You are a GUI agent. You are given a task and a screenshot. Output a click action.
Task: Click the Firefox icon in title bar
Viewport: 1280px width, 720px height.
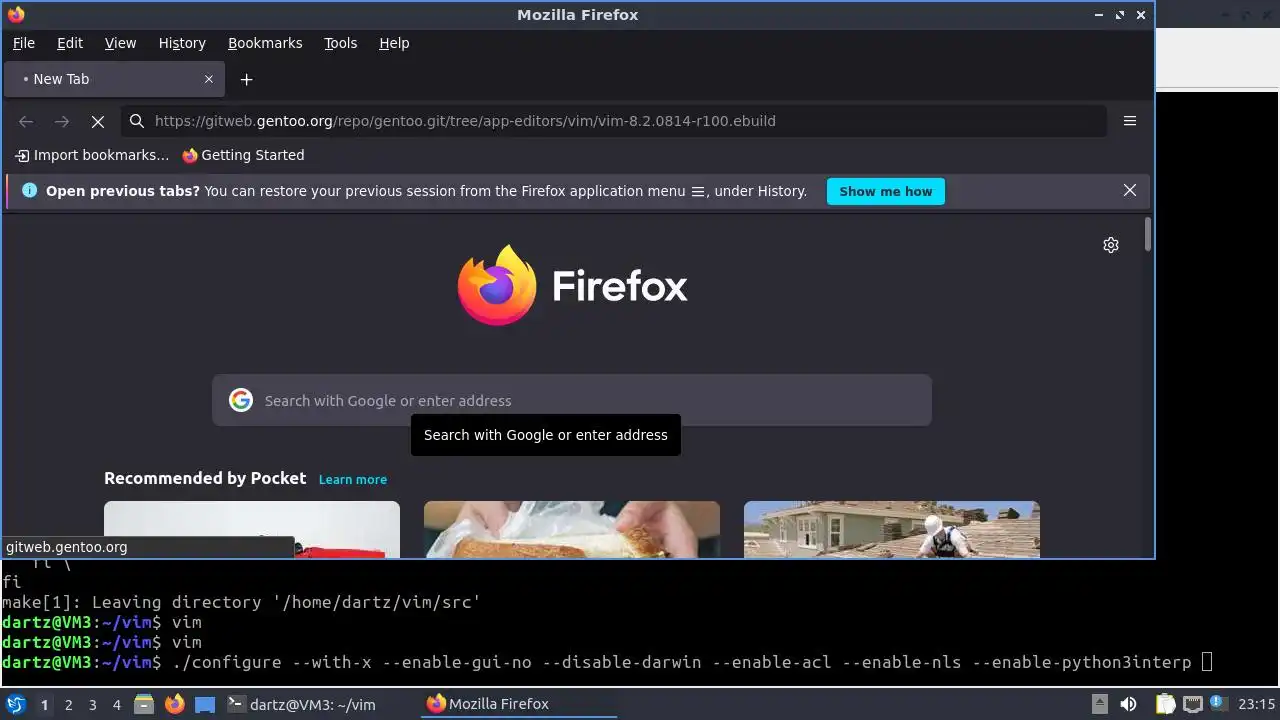tap(16, 14)
